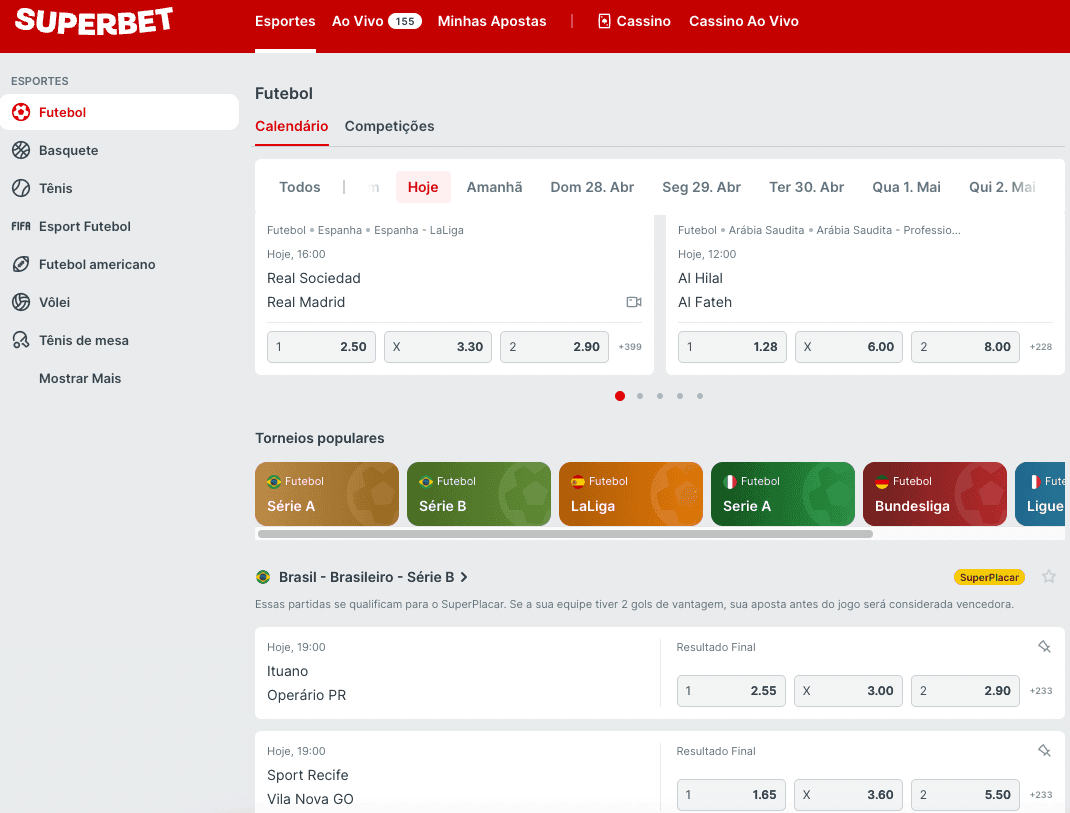Bet on Al Fateh win at 8.00

point(966,347)
